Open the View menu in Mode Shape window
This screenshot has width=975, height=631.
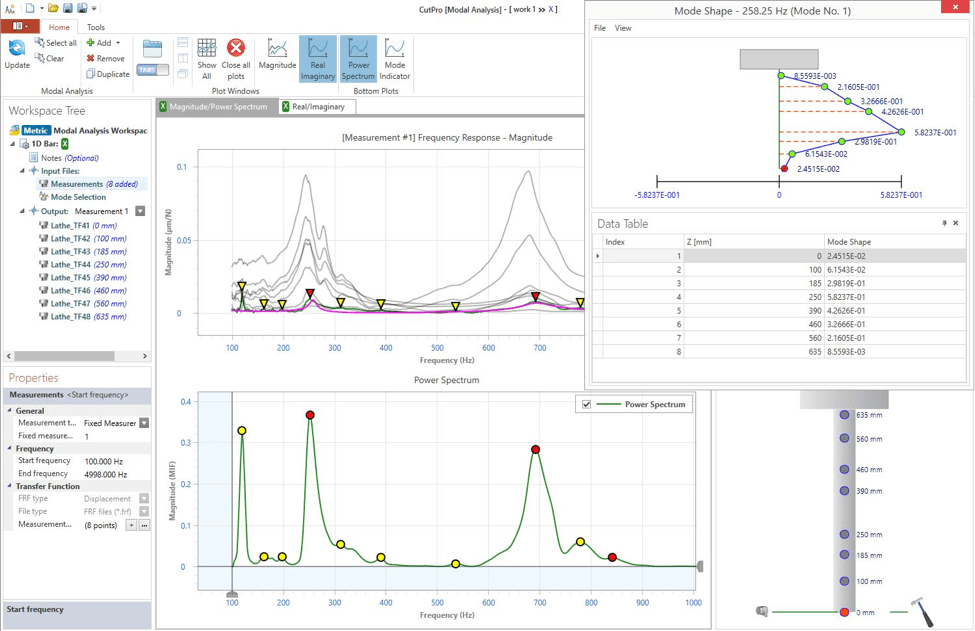[623, 28]
